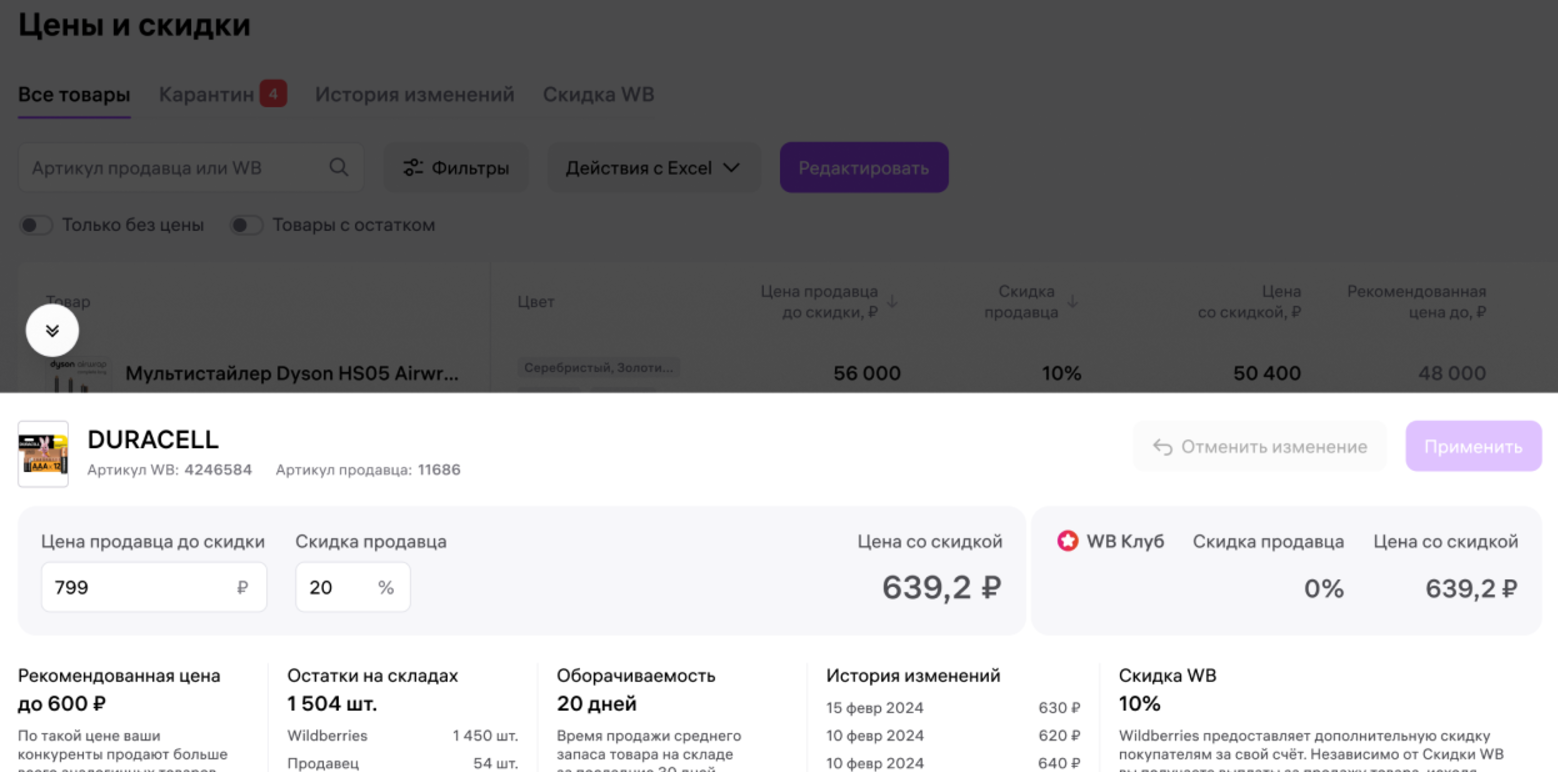Click the Цена продавца до скидки input 799

pyautogui.click(x=154, y=587)
